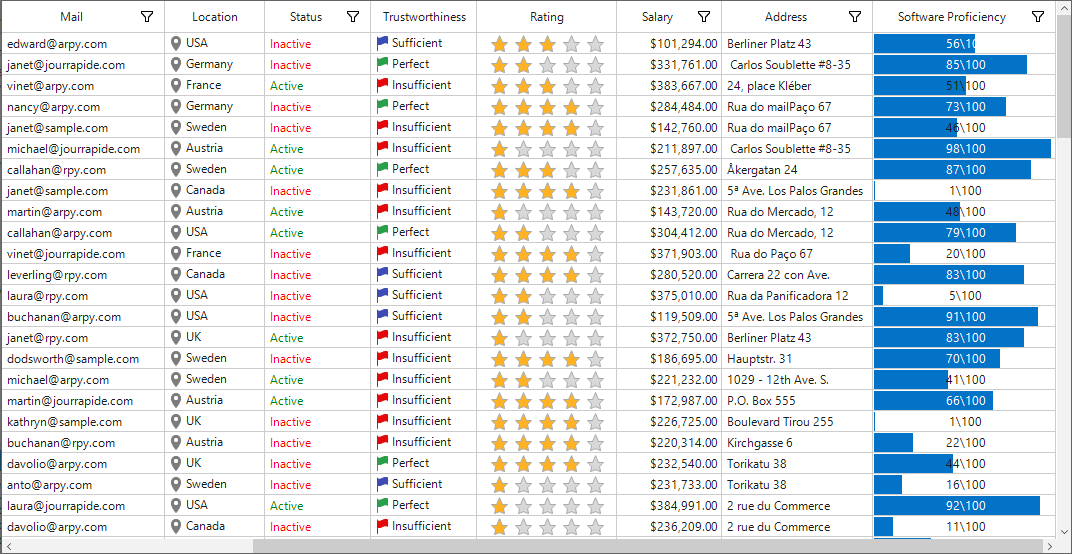
Task: Open the Address column filter icon
Action: pyautogui.click(x=855, y=17)
